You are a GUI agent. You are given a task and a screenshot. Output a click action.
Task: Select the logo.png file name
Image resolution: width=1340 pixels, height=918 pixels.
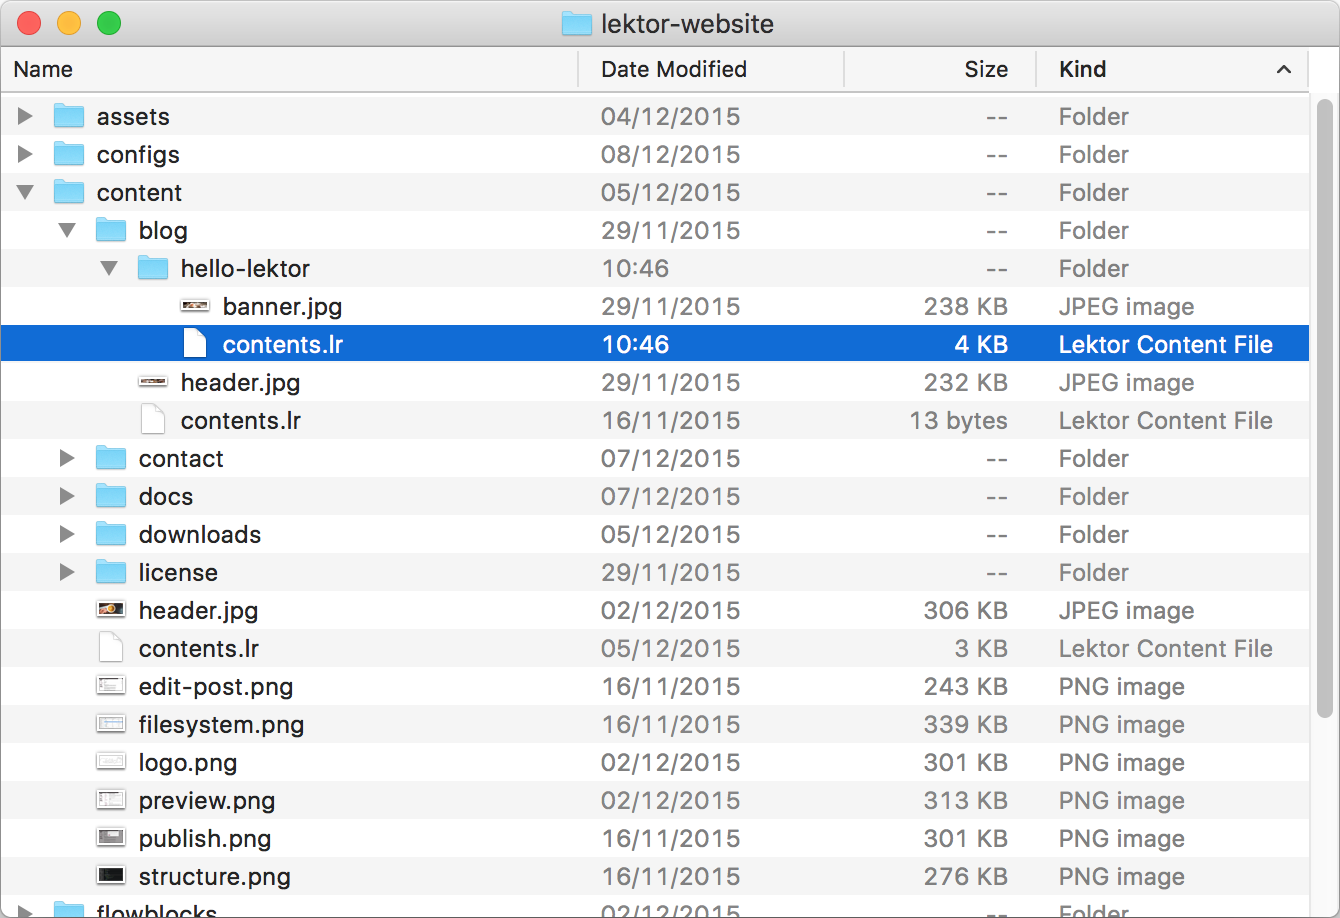click(188, 762)
